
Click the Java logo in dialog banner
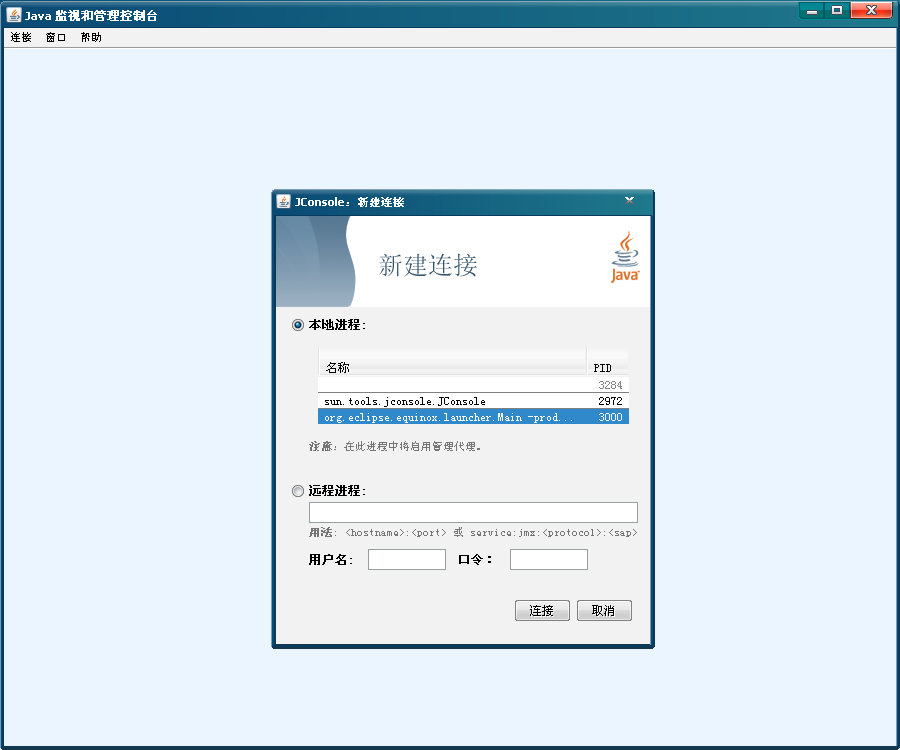pos(625,257)
